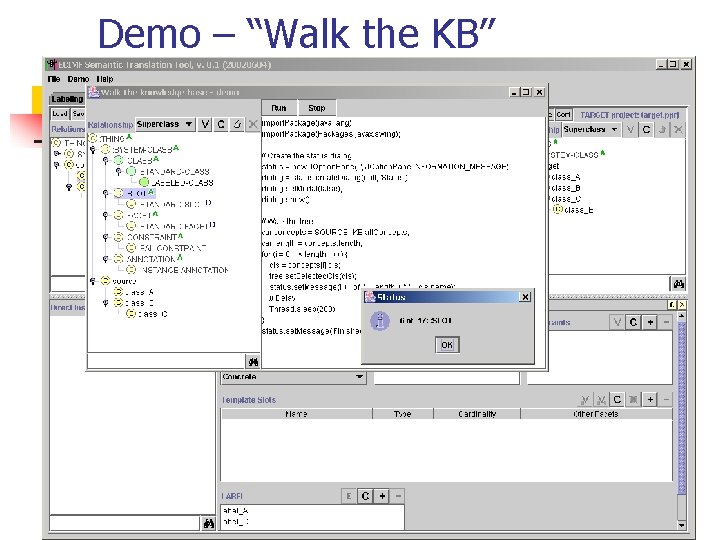Image resolution: width=720 pixels, height=540 pixels.
Task: Collapse the source node expander in the tree
Action: (x=93, y=281)
